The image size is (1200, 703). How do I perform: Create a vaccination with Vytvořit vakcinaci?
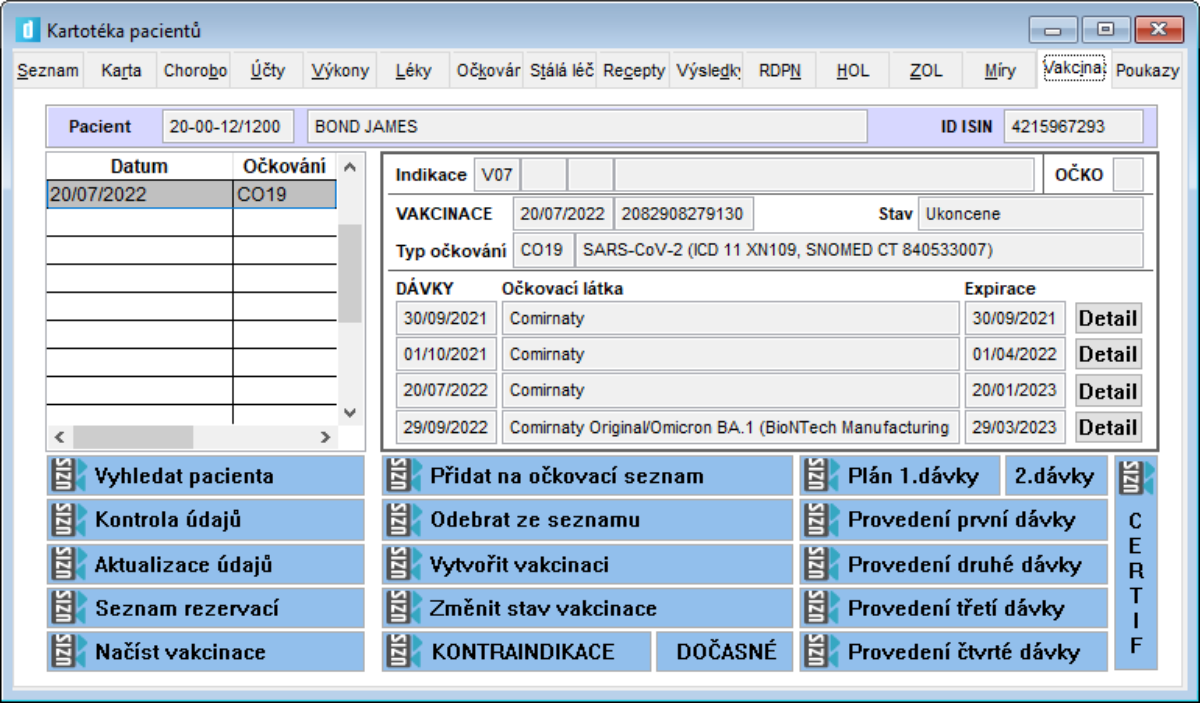pos(587,564)
